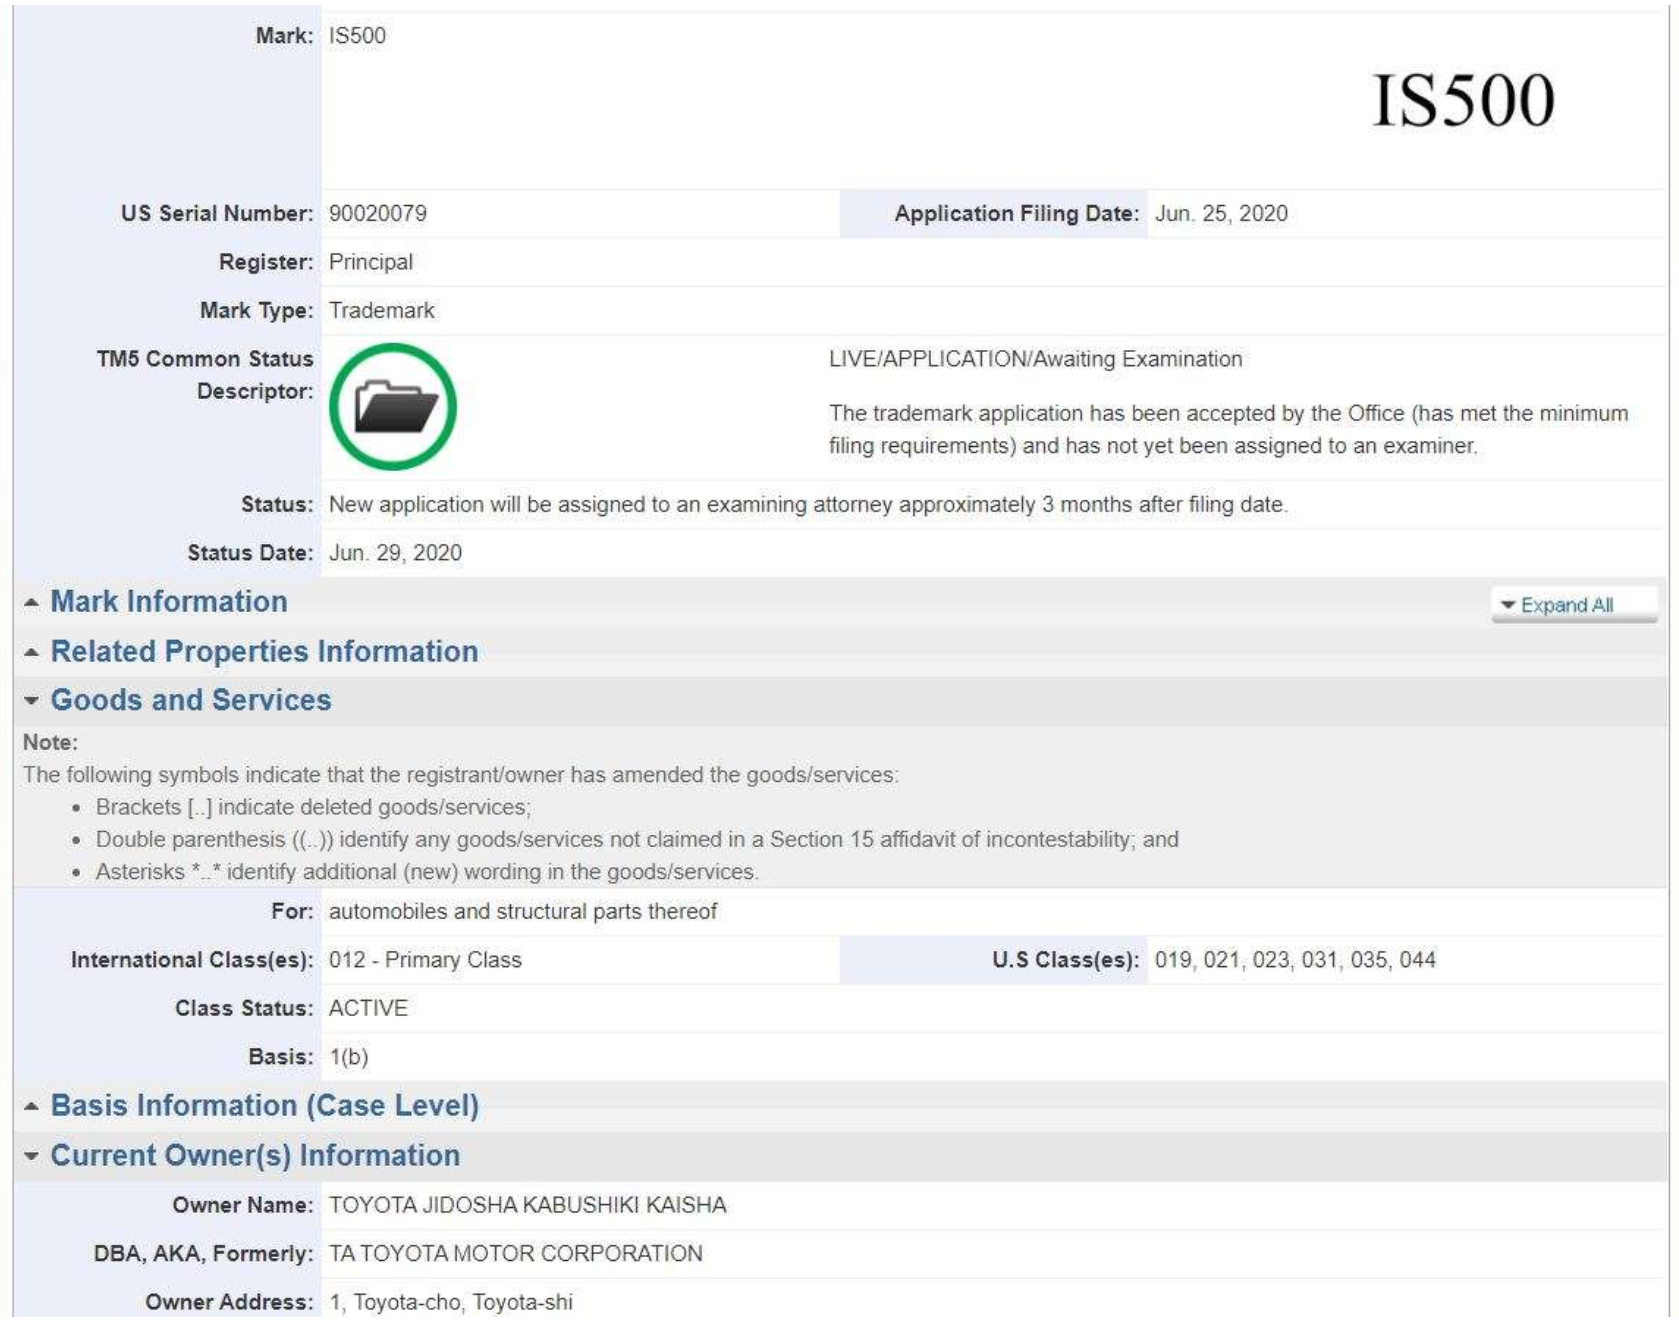Click the Expand All button
Image resolution: width=1679 pixels, height=1325 pixels.
pos(1574,605)
